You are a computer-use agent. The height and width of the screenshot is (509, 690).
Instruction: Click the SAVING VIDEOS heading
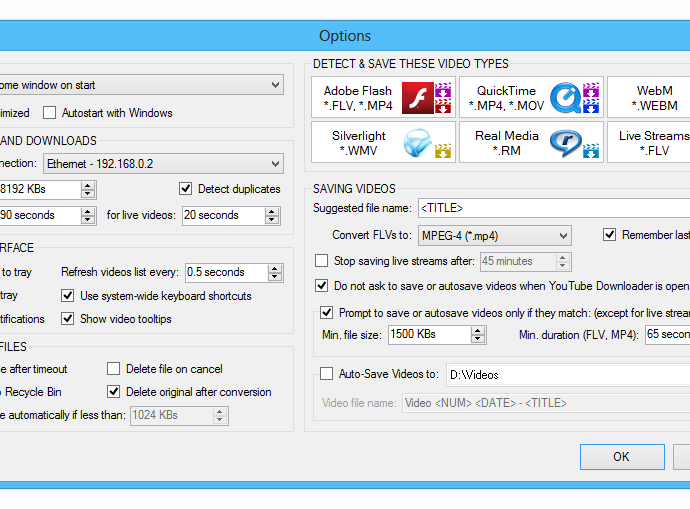pos(354,189)
